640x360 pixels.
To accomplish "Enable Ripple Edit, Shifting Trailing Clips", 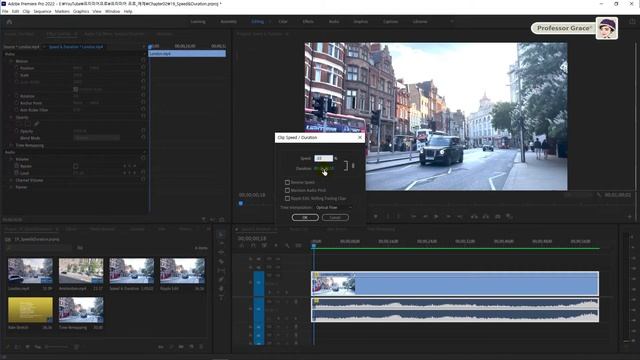I will coord(287,198).
